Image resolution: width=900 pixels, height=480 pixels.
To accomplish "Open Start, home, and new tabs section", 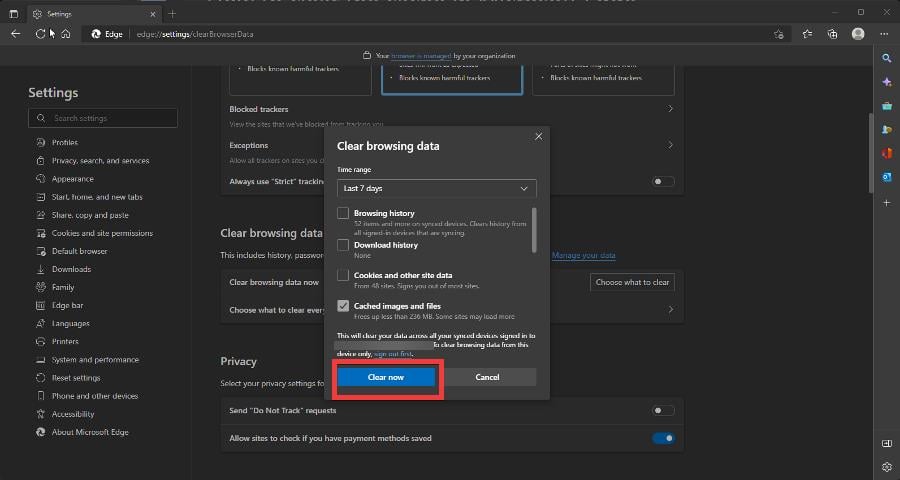I will (x=97, y=197).
